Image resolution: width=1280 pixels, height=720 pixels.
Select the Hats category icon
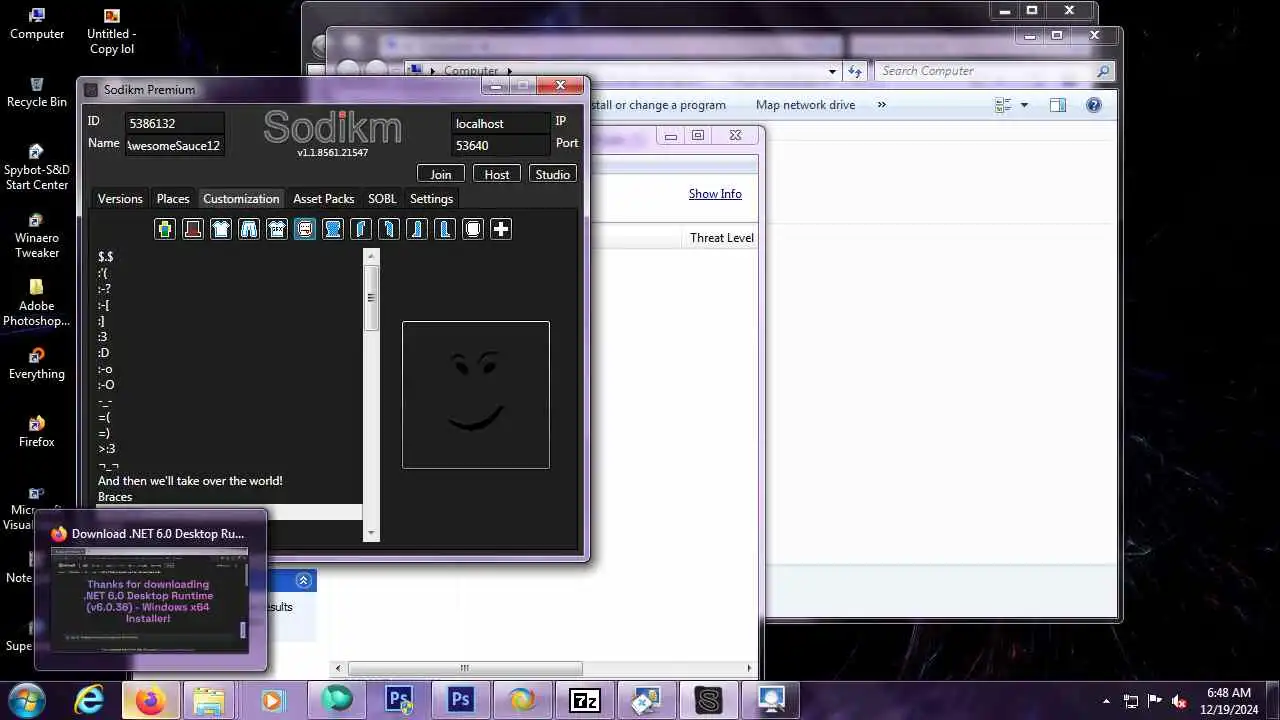point(193,229)
